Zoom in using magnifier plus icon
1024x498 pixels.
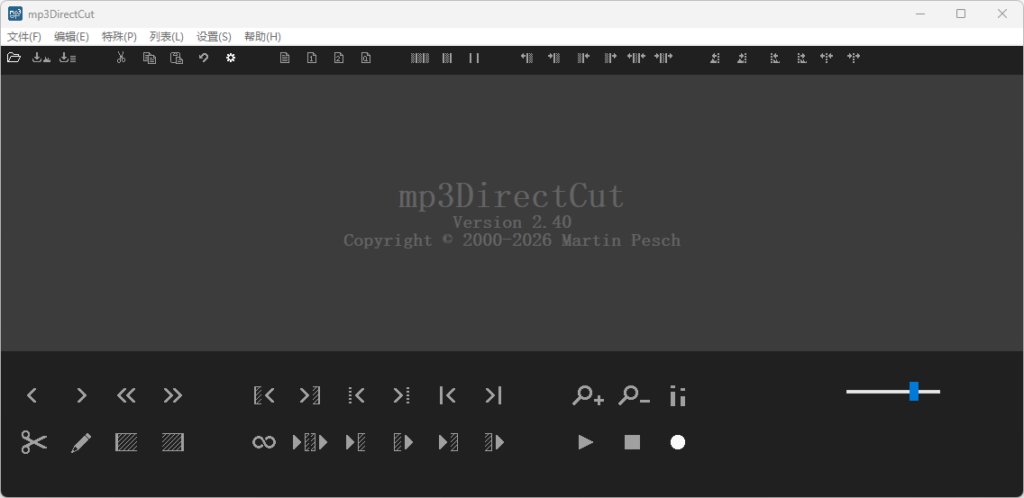588,396
